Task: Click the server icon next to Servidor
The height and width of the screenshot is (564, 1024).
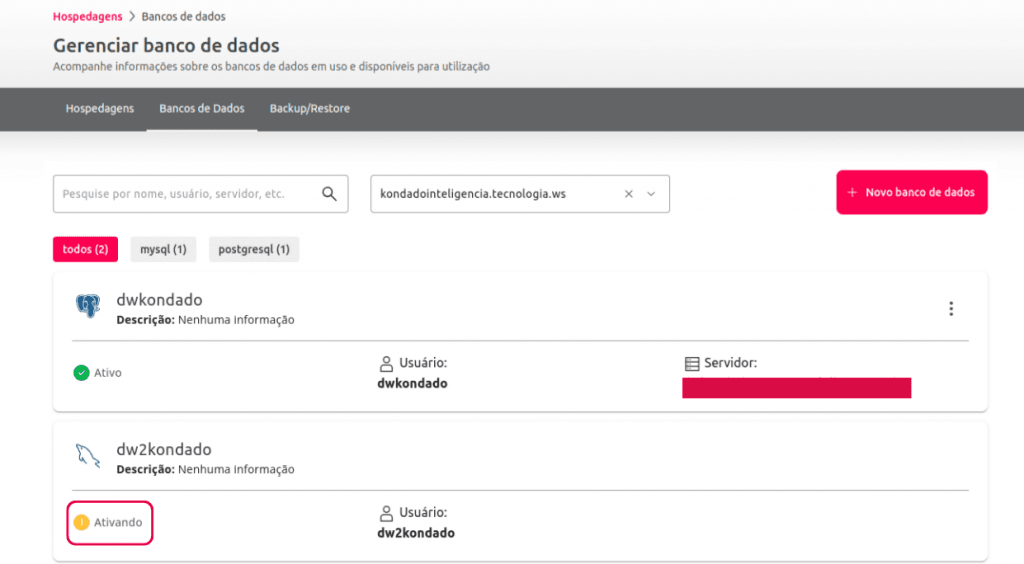Action: pos(691,363)
